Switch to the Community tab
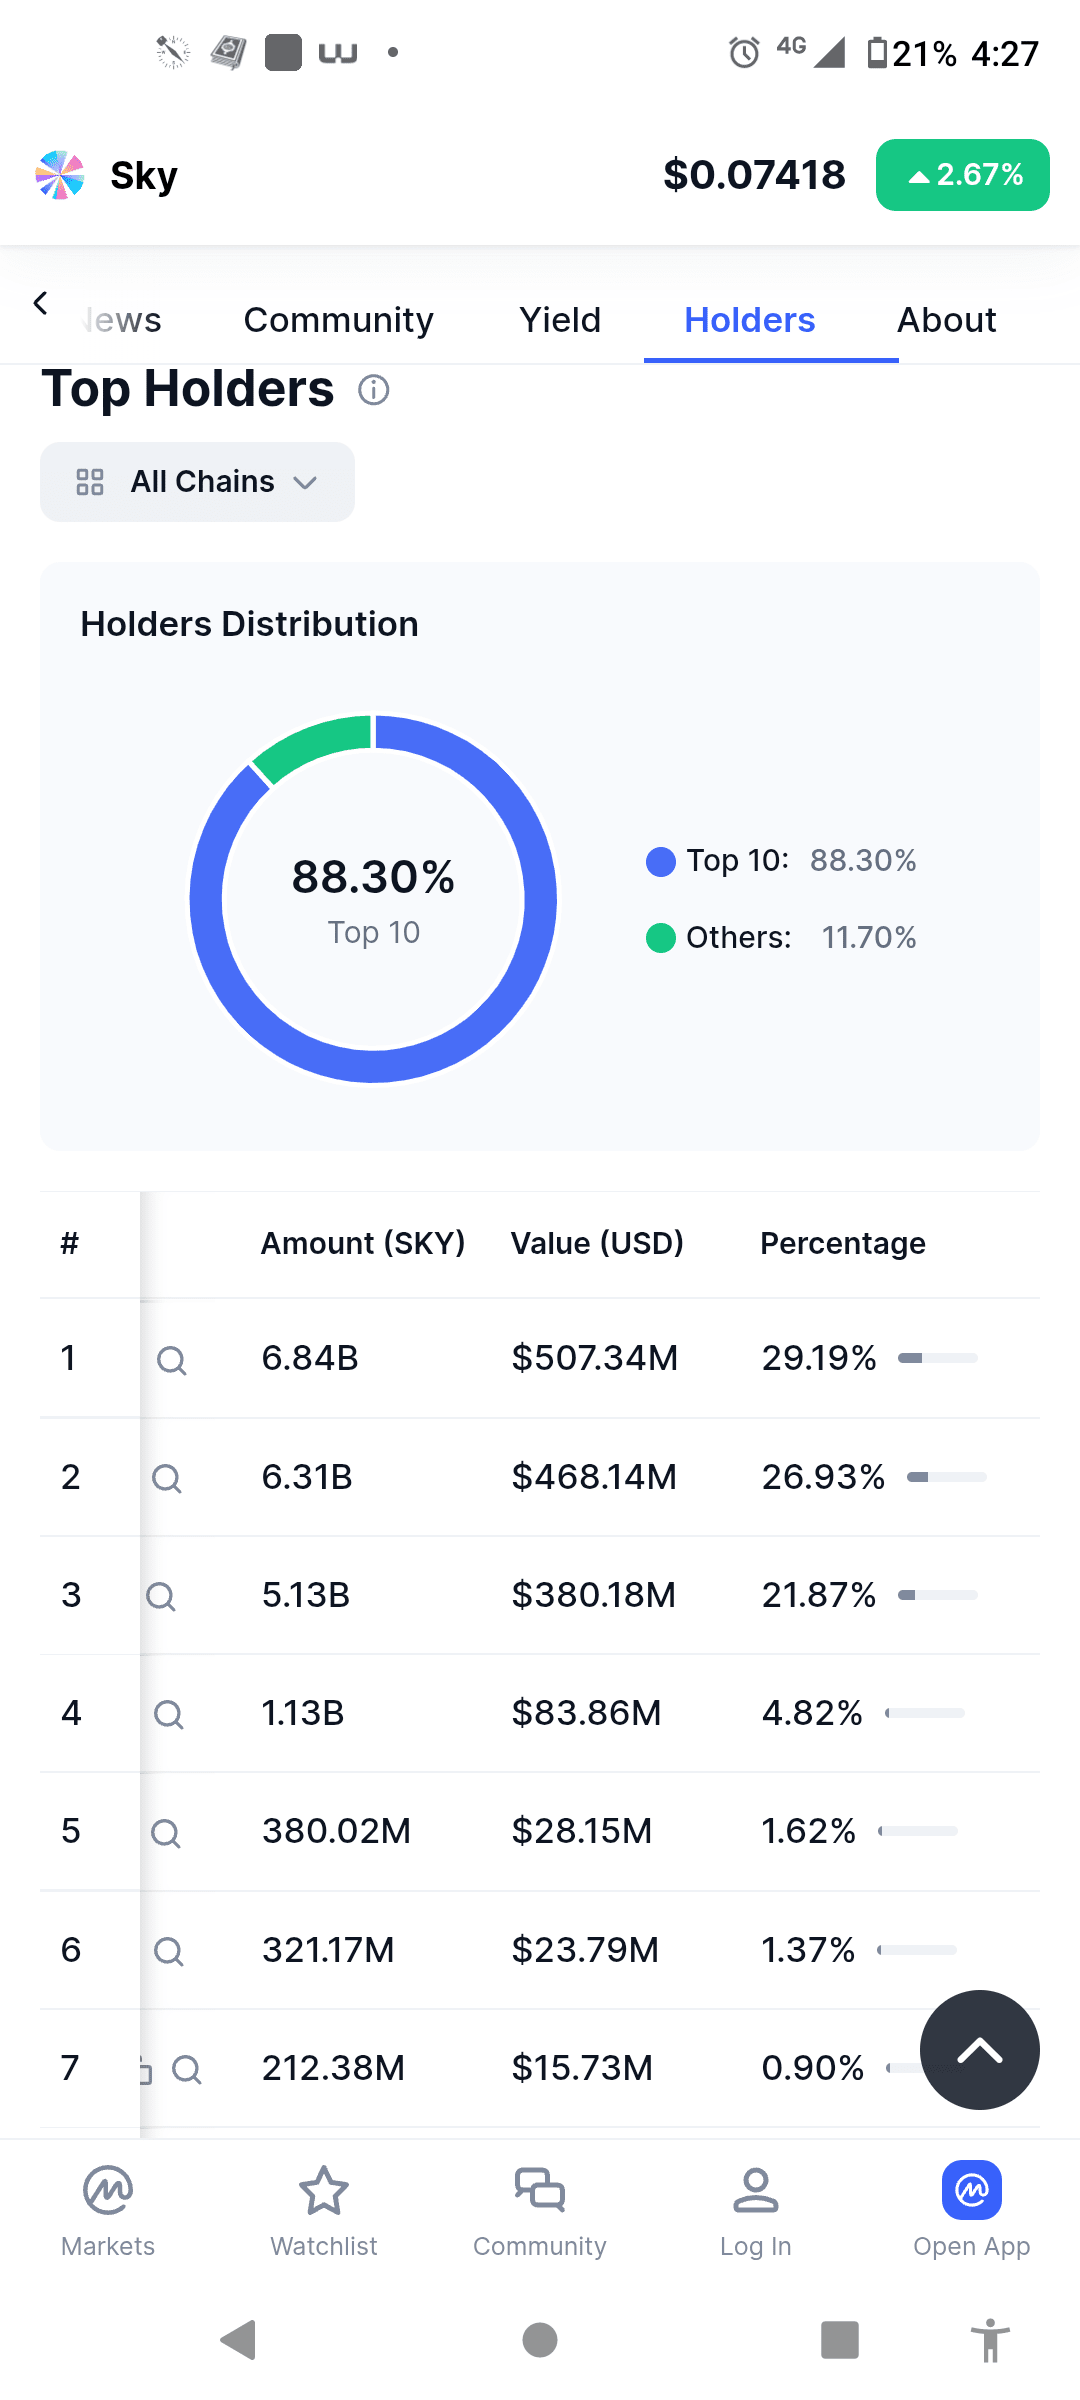The width and height of the screenshot is (1080, 2400). pyautogui.click(x=339, y=320)
